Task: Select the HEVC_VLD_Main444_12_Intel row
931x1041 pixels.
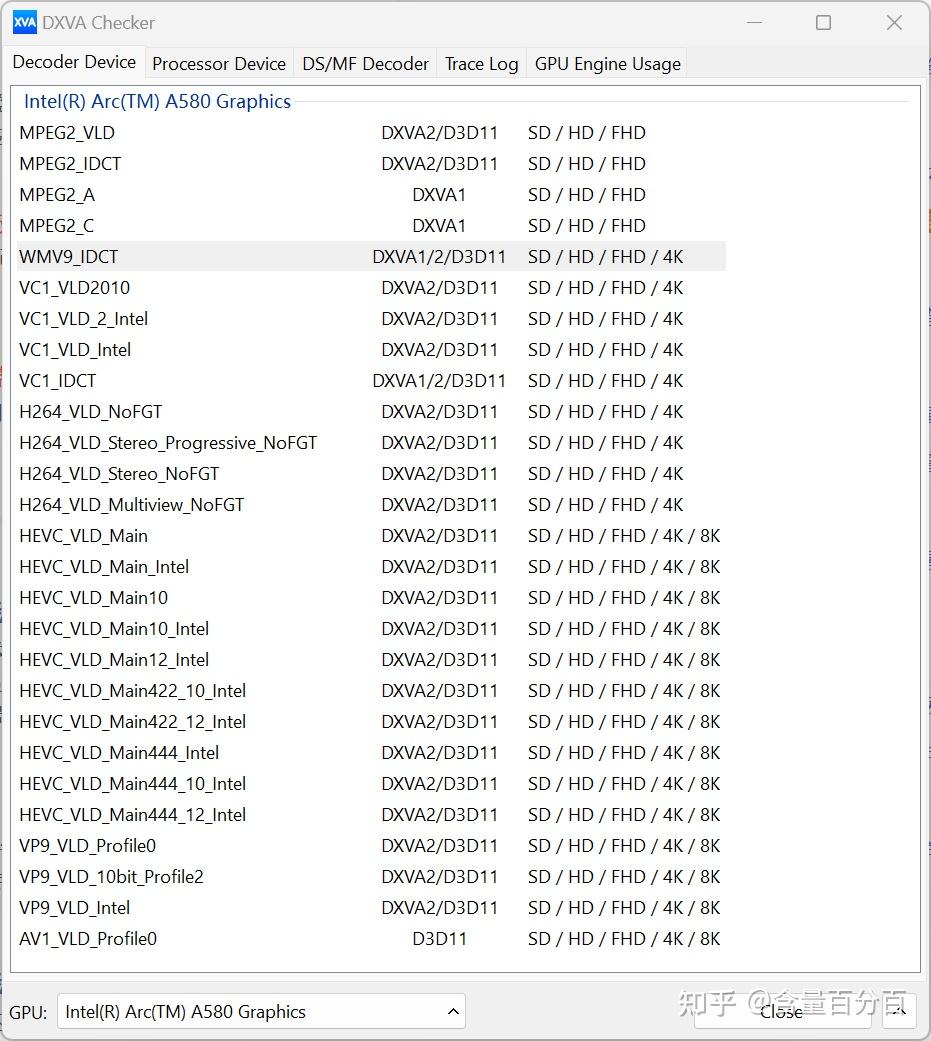Action: tap(371, 815)
